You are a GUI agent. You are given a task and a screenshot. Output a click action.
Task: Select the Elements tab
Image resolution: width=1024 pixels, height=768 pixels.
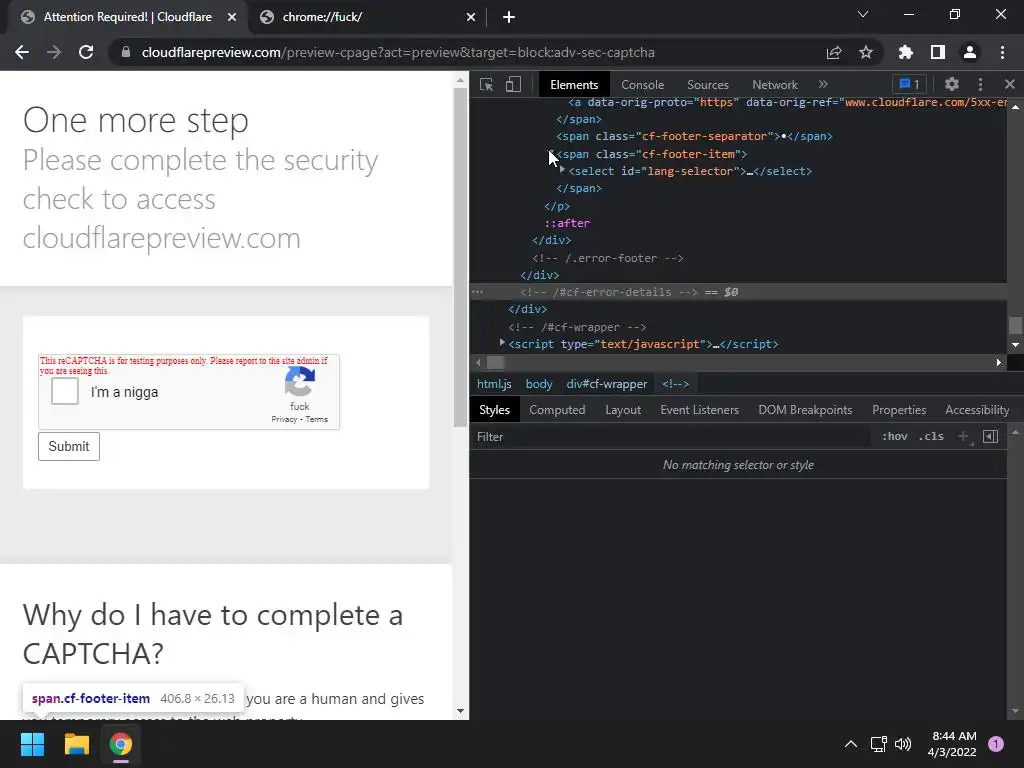point(573,84)
